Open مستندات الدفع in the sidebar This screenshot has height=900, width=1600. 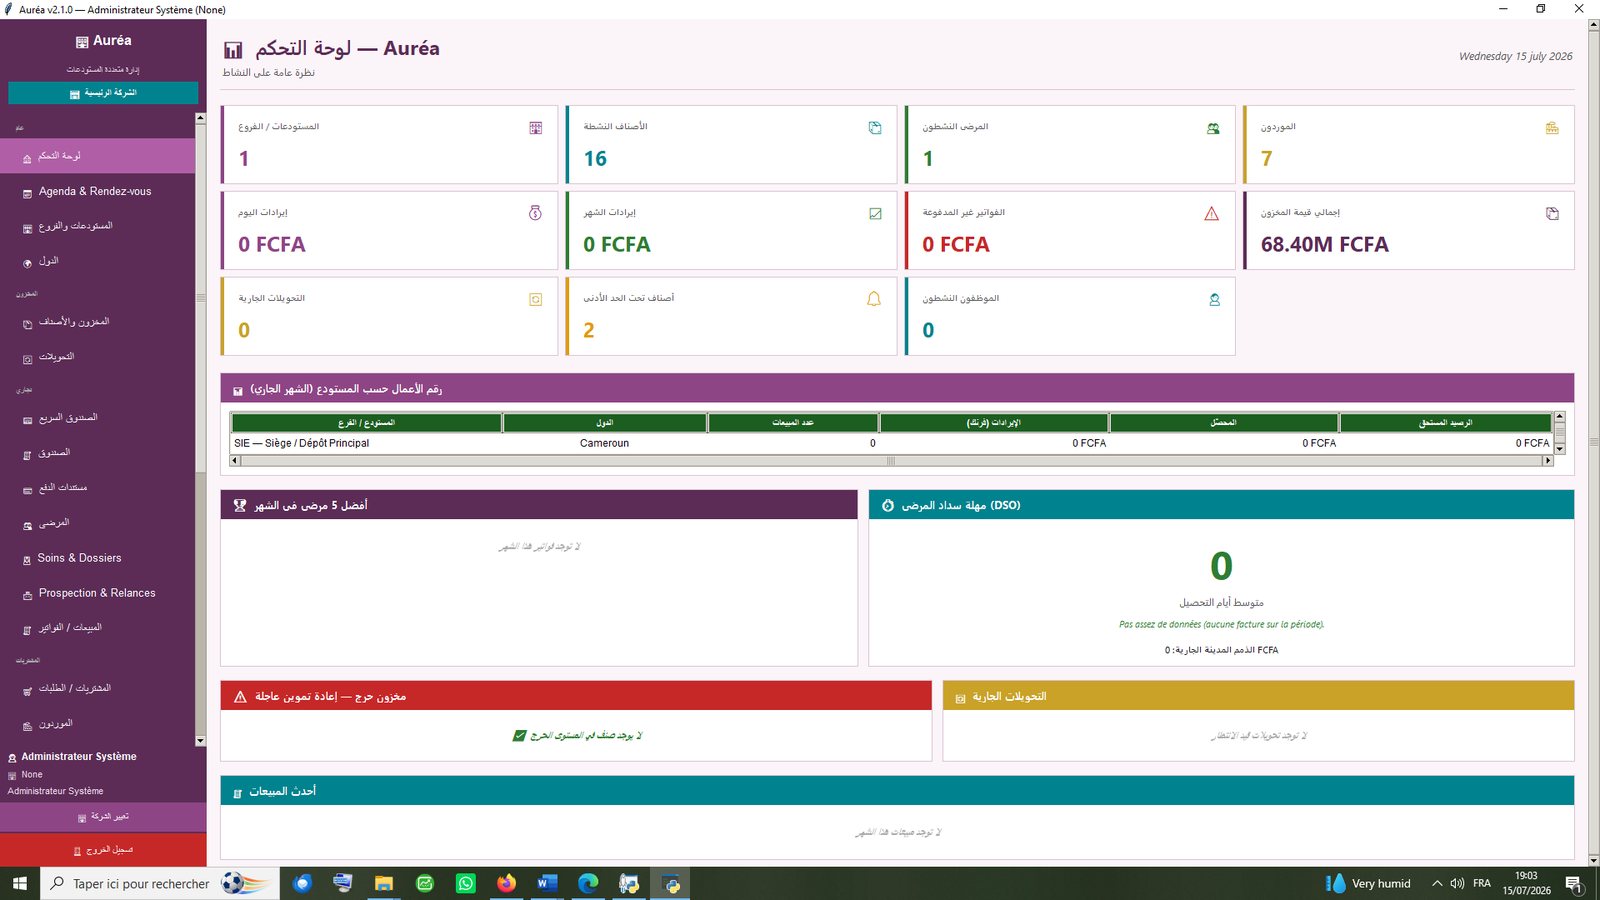[98, 488]
